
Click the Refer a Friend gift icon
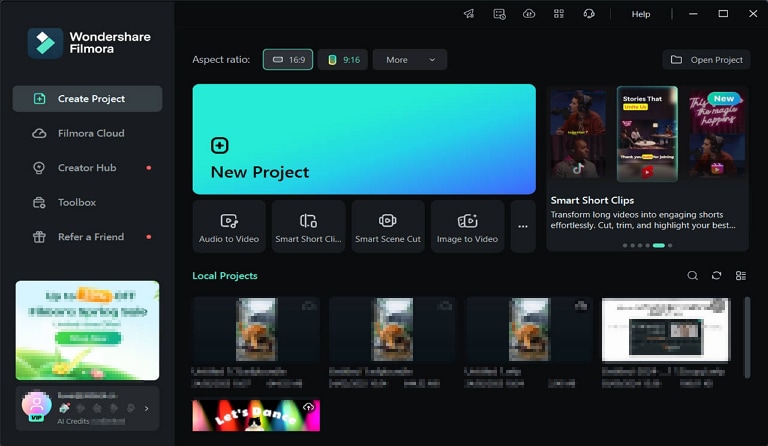point(39,237)
